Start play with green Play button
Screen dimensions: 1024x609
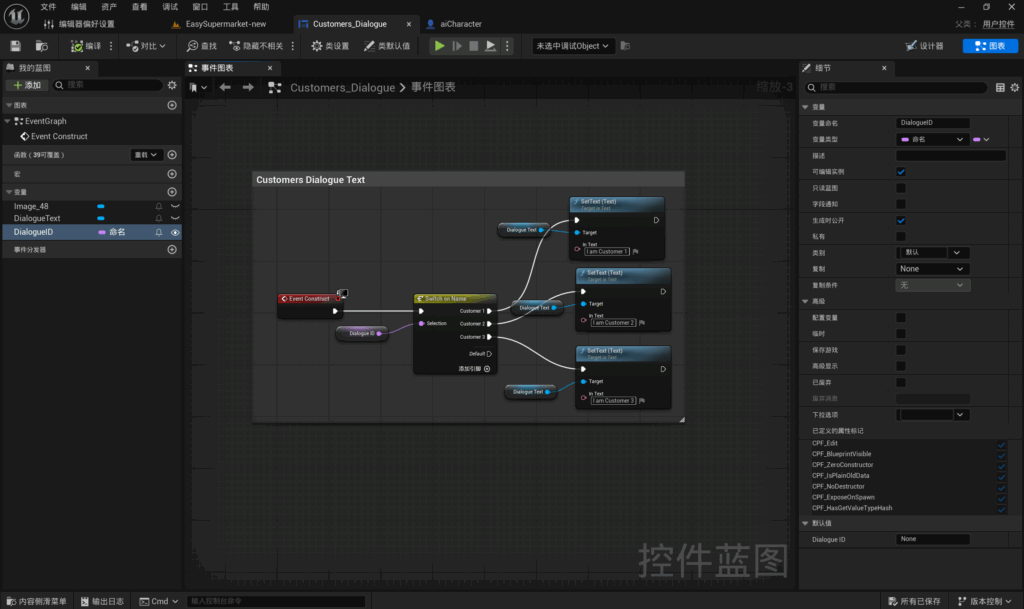(440, 46)
